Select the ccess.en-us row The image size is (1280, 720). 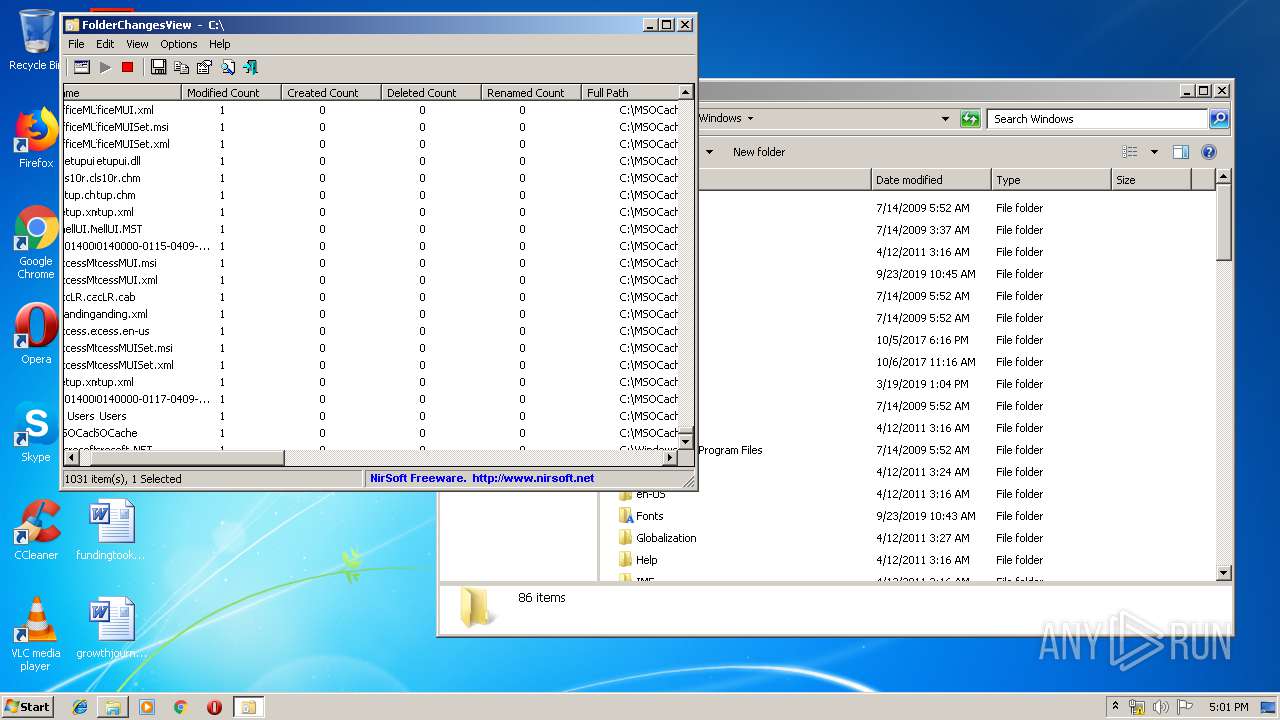pos(370,331)
